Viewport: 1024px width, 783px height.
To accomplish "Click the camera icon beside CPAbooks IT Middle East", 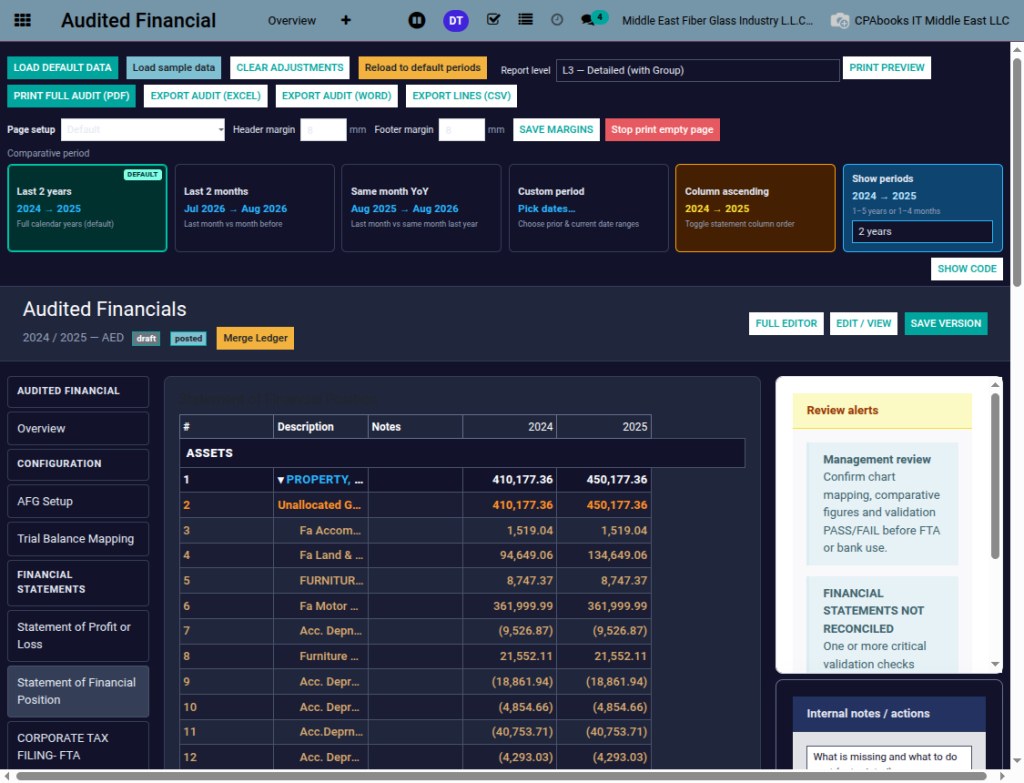I will tap(839, 20).
